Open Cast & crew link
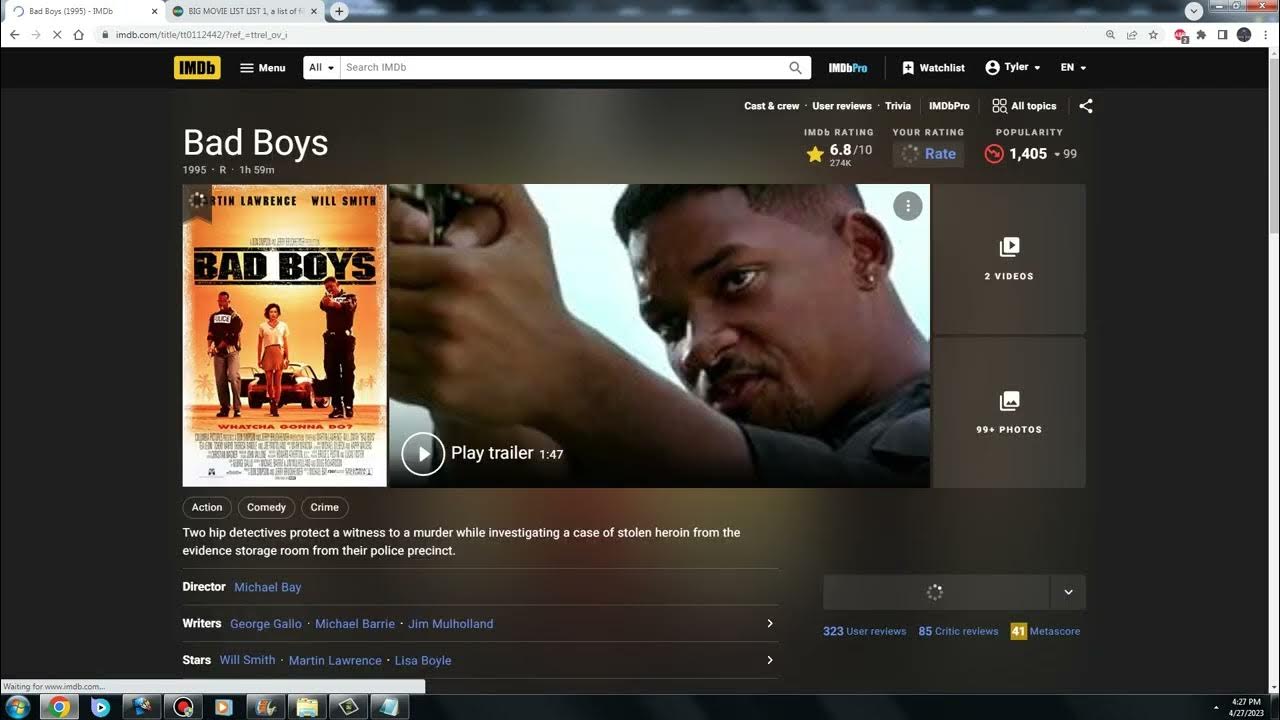 772,106
